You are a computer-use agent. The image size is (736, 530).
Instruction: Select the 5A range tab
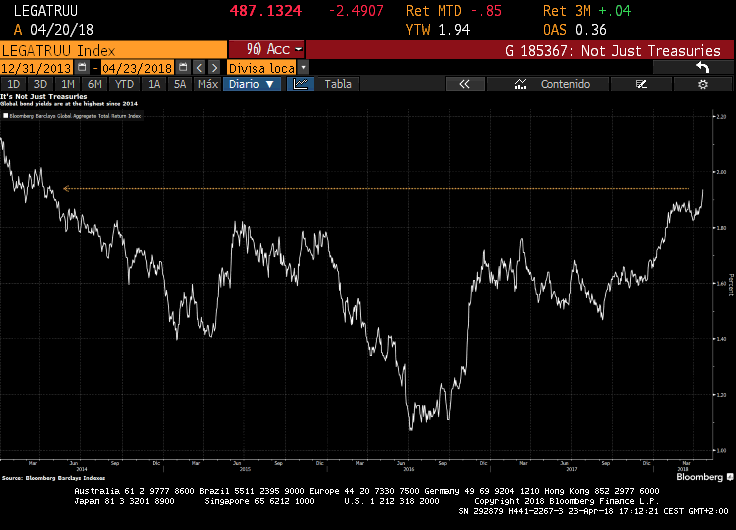click(180, 84)
